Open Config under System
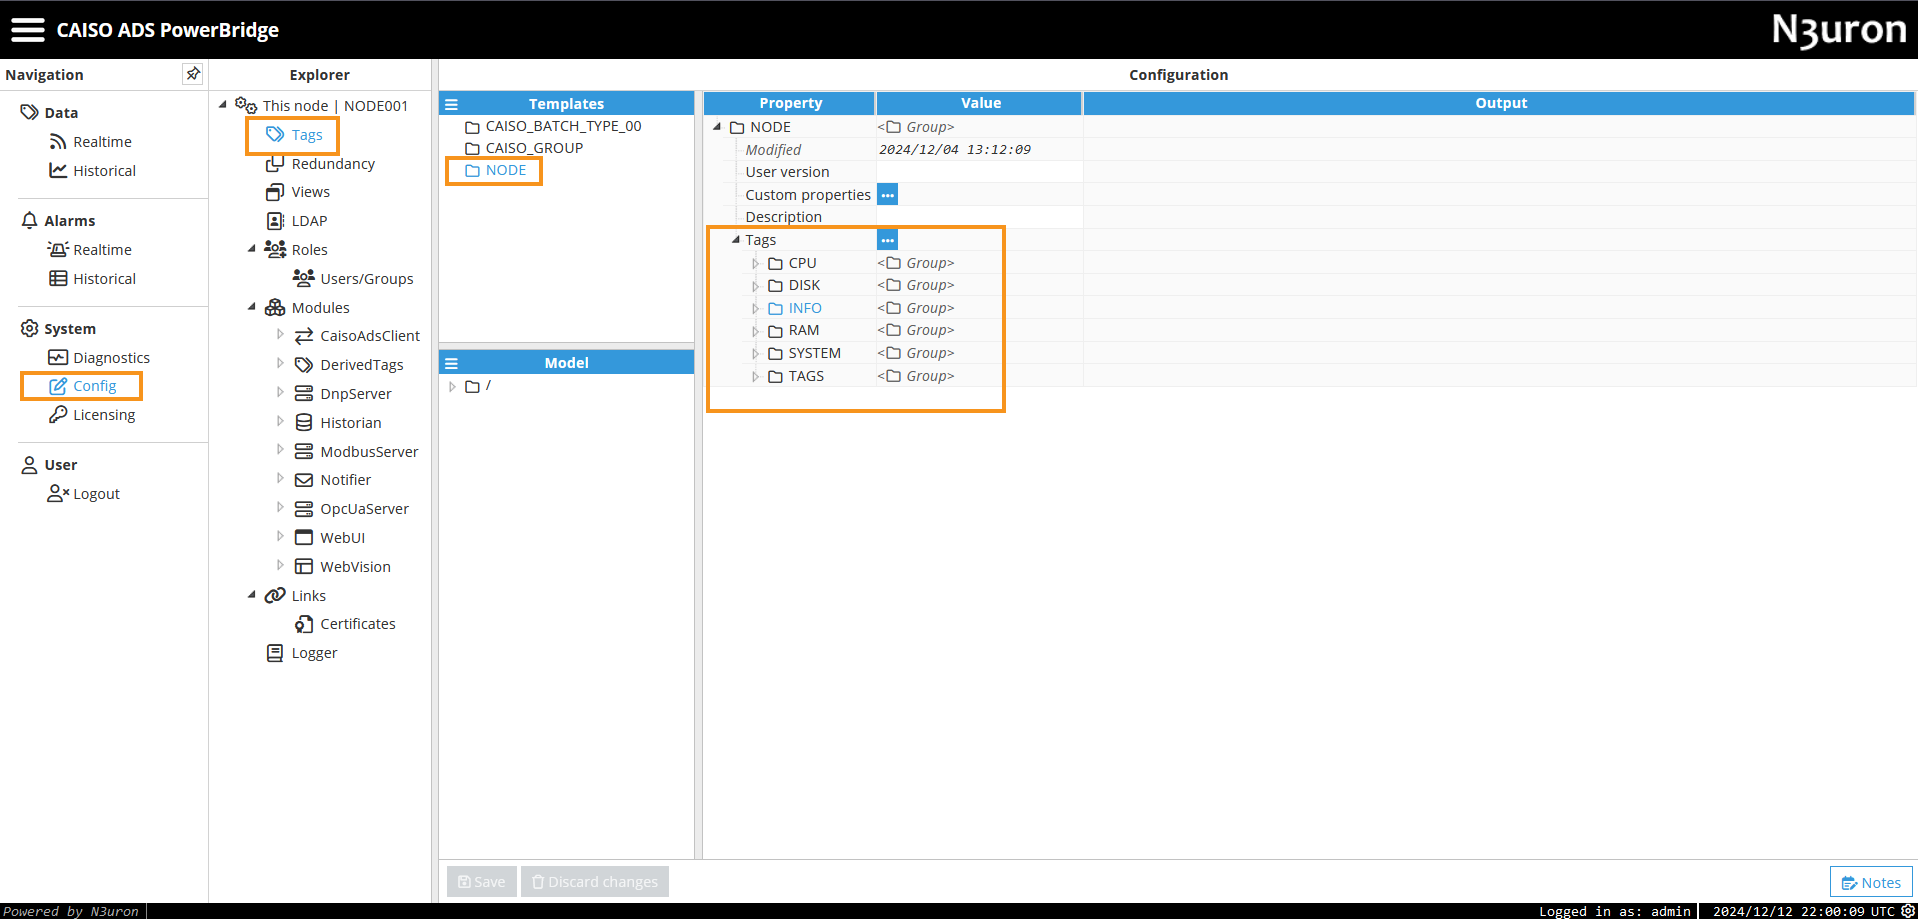Viewport: 1918px width, 919px height. pos(83,386)
